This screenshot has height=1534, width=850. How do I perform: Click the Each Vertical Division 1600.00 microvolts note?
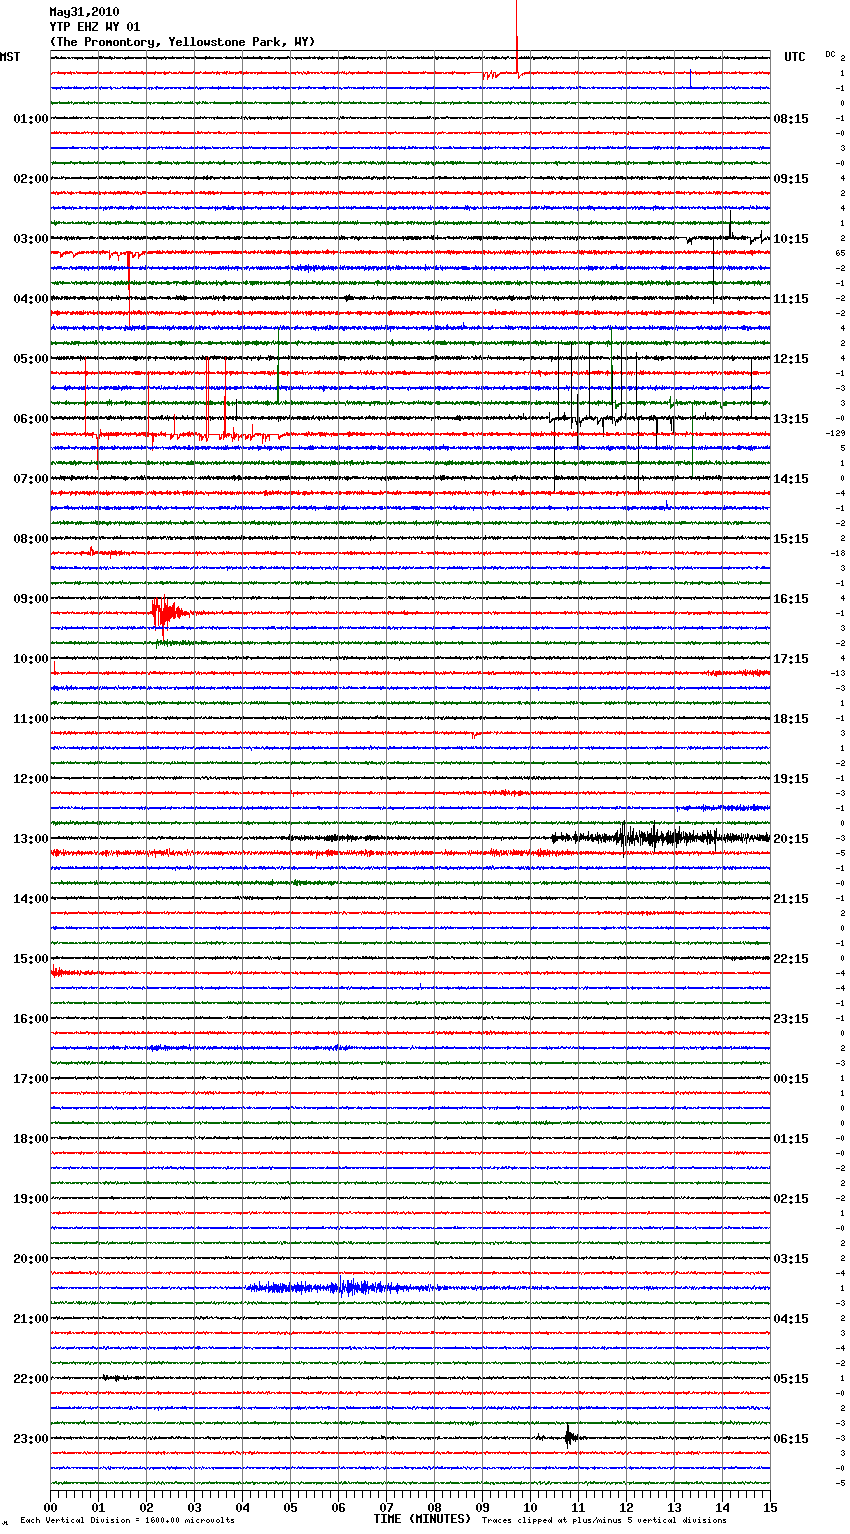127,1521
